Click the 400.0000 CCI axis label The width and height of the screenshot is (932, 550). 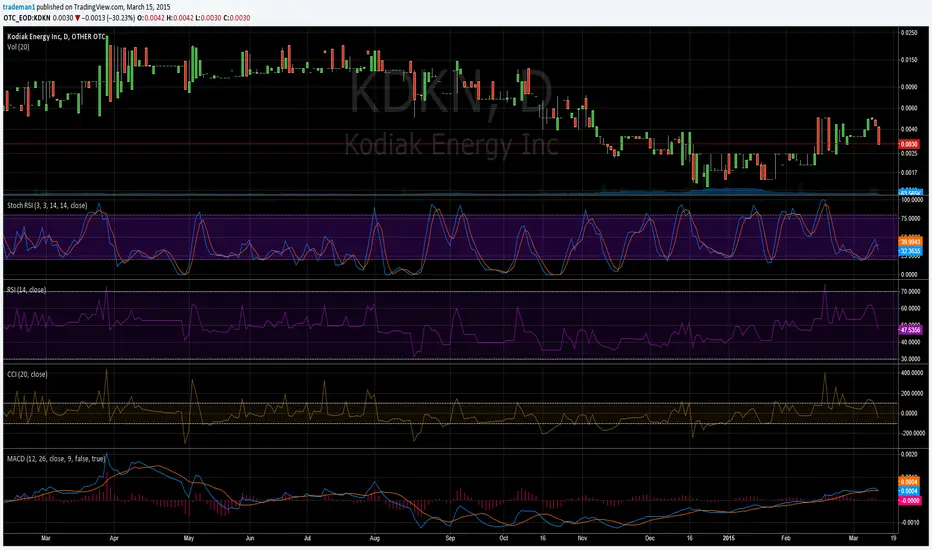[912, 373]
